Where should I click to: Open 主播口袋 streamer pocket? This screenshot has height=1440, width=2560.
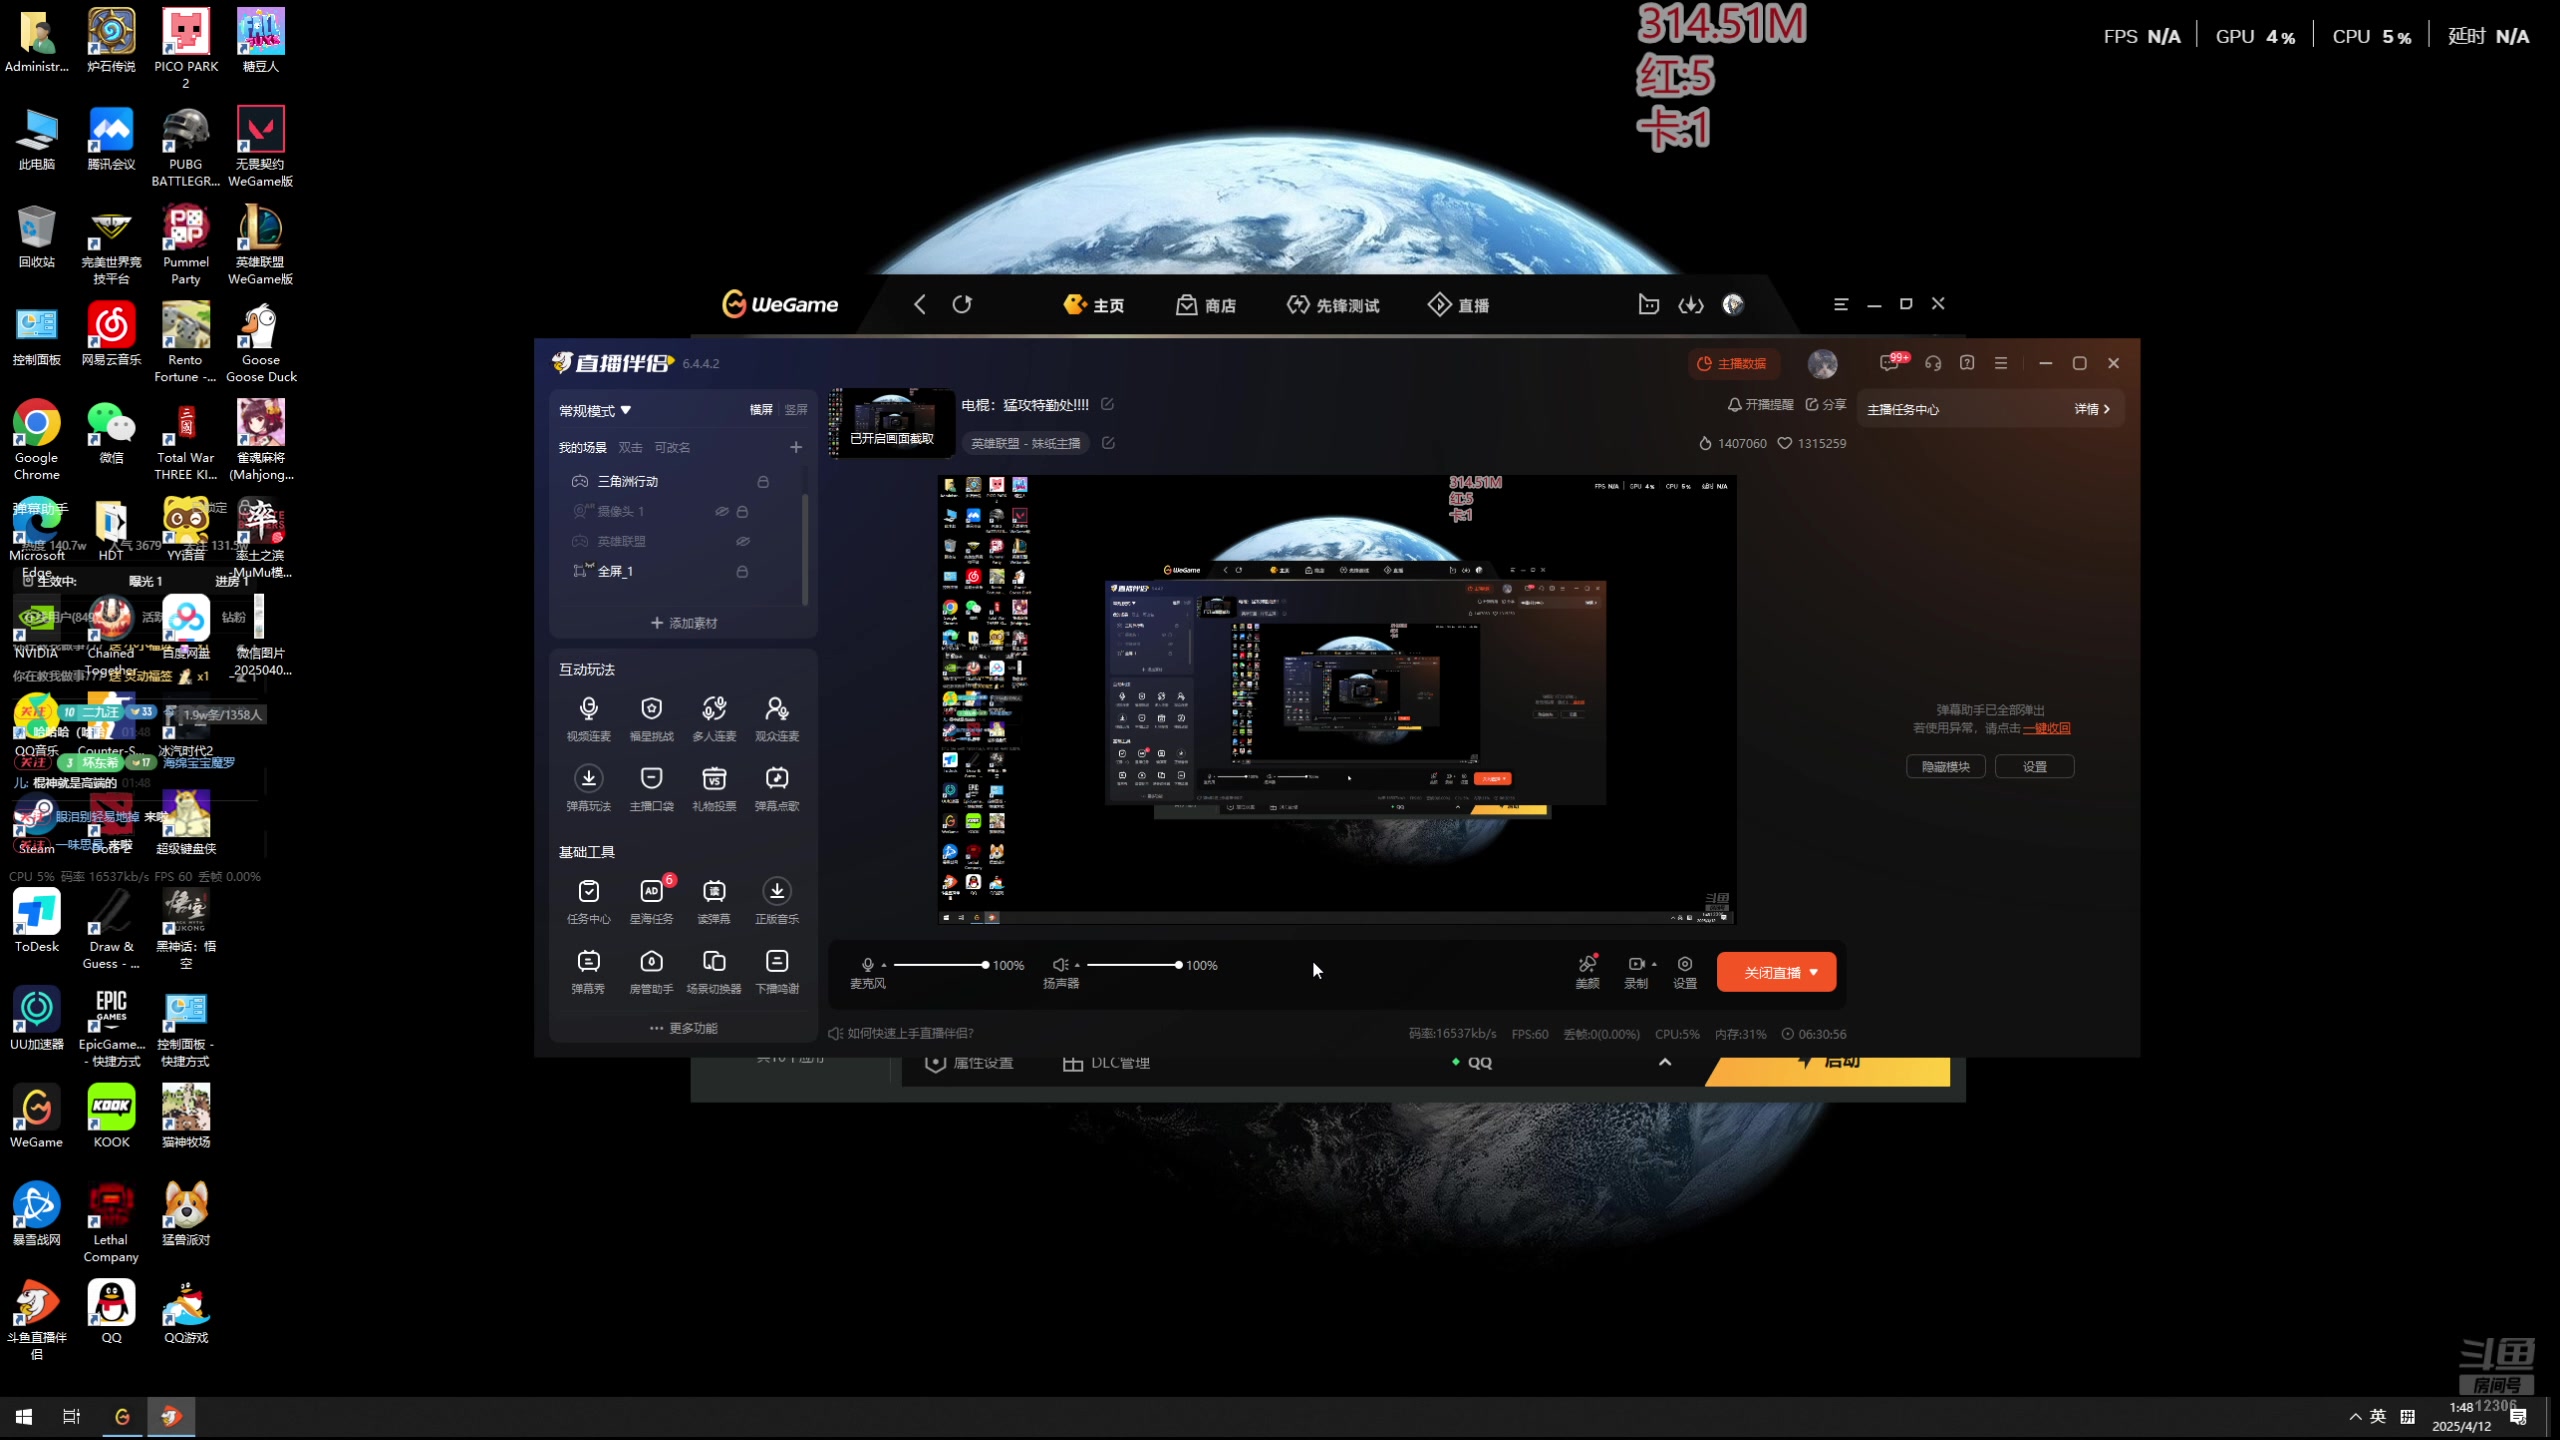(x=651, y=788)
